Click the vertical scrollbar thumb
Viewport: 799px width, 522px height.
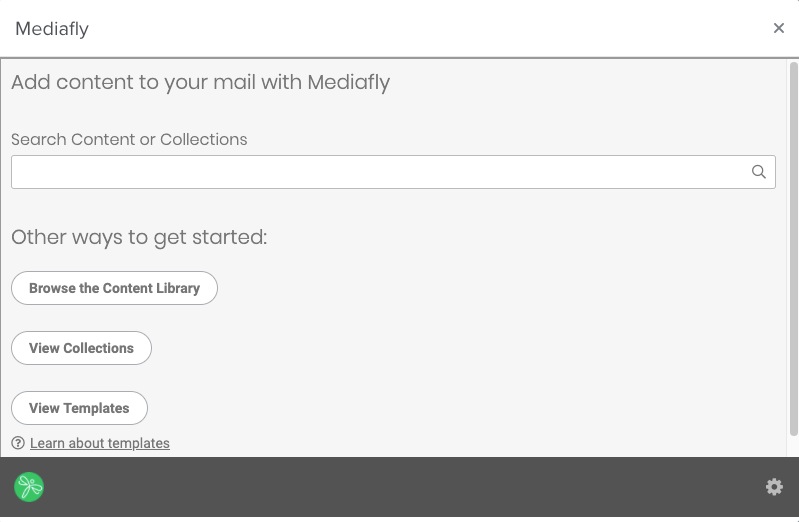(x=794, y=250)
